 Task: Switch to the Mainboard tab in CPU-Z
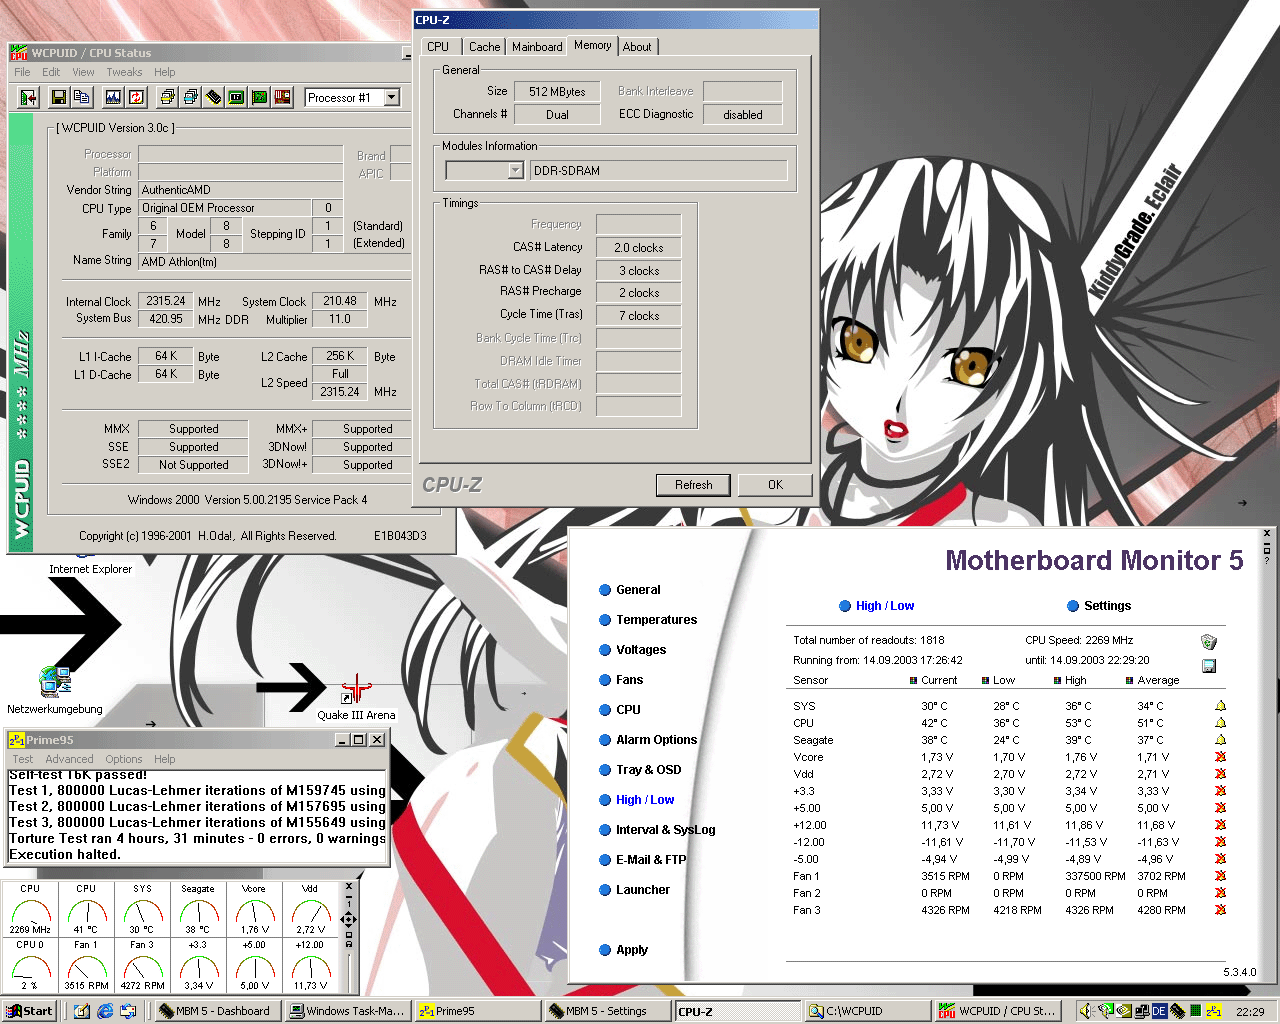[x=537, y=47]
